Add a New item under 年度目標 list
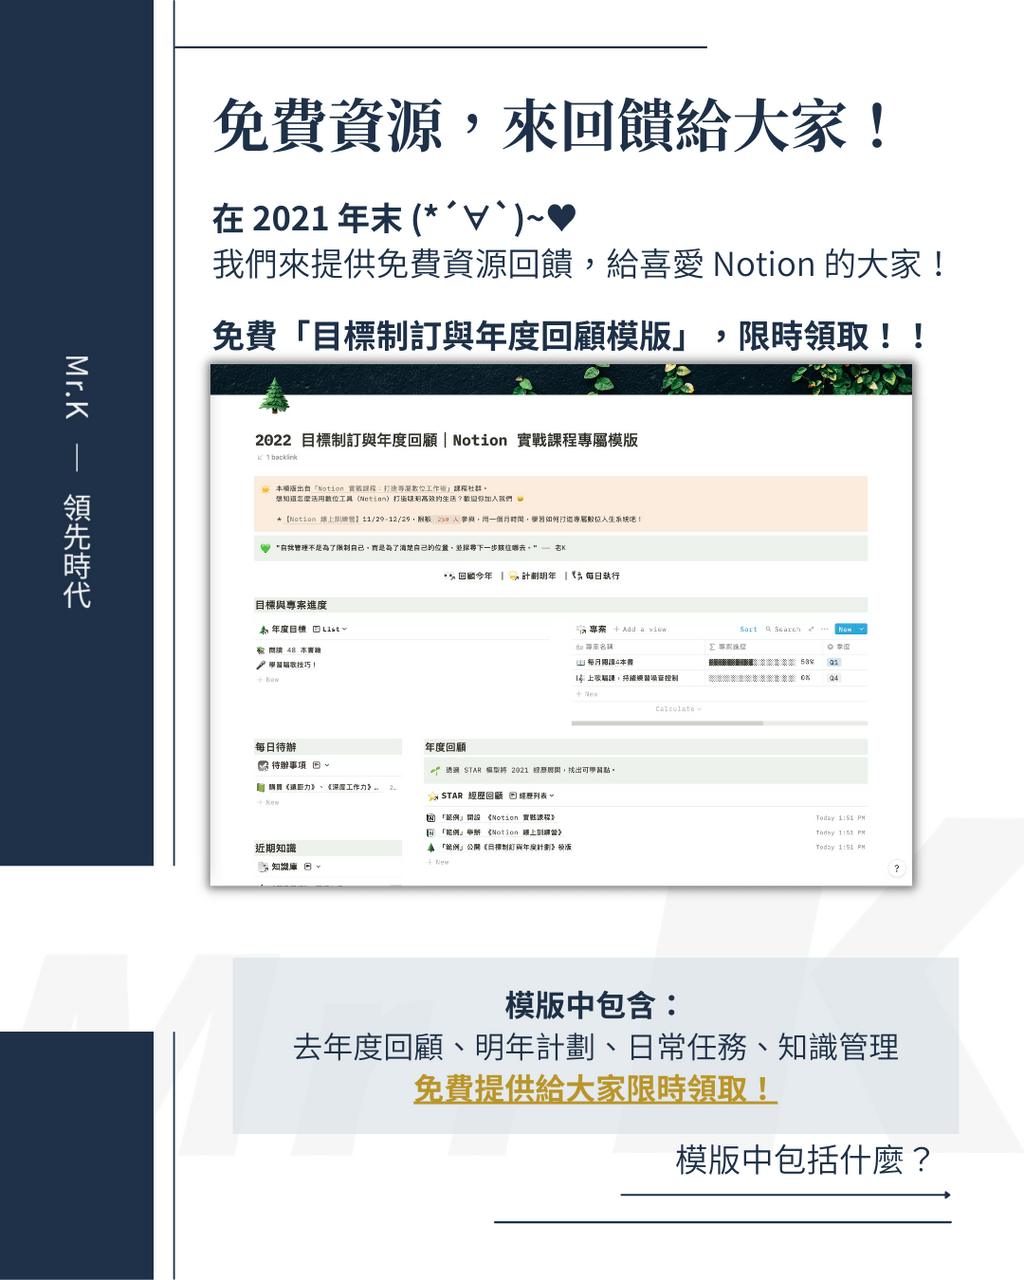This screenshot has width=1024, height=1280. [268, 679]
